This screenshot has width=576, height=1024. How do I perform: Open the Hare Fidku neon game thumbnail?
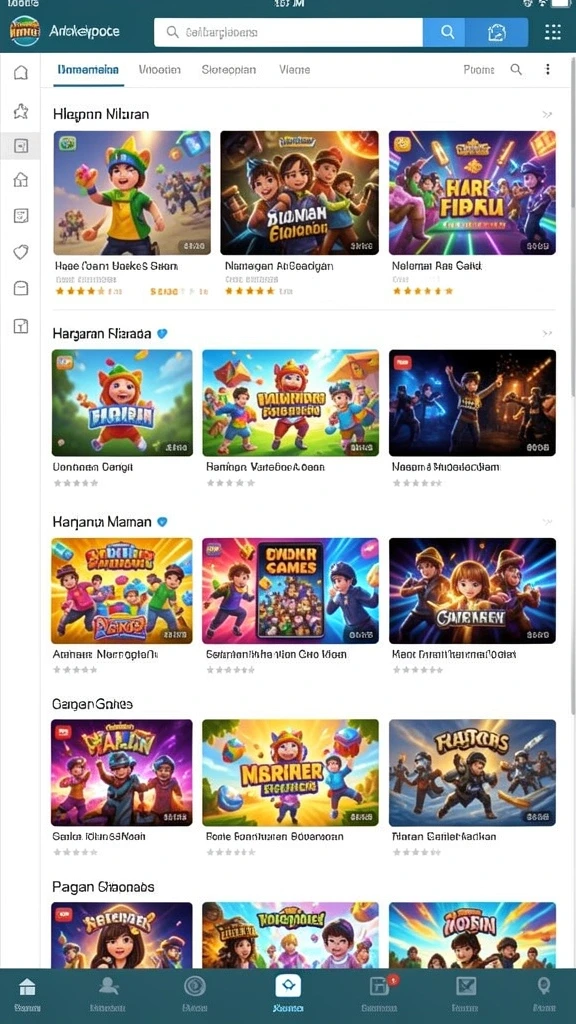pos(472,193)
